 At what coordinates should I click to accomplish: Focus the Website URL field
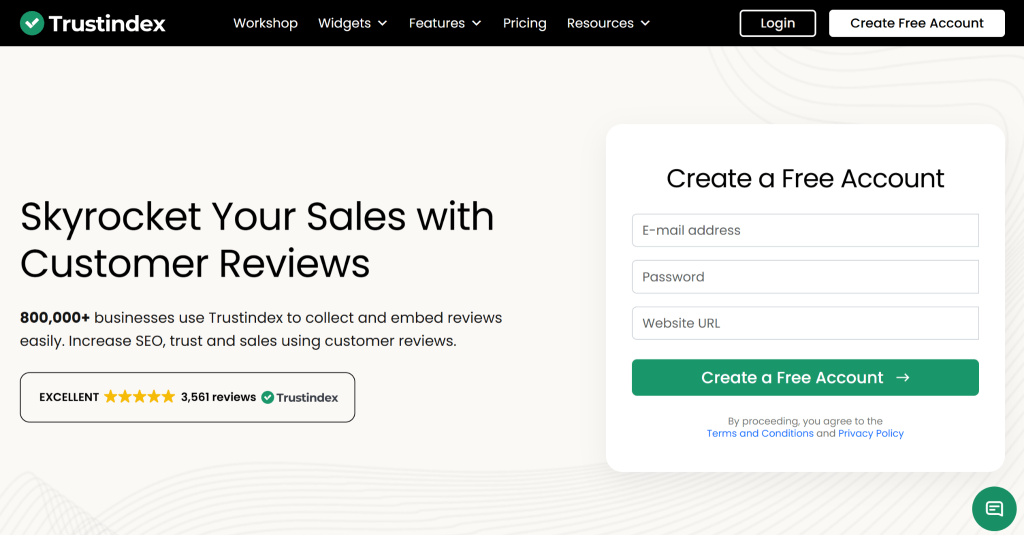click(x=805, y=323)
